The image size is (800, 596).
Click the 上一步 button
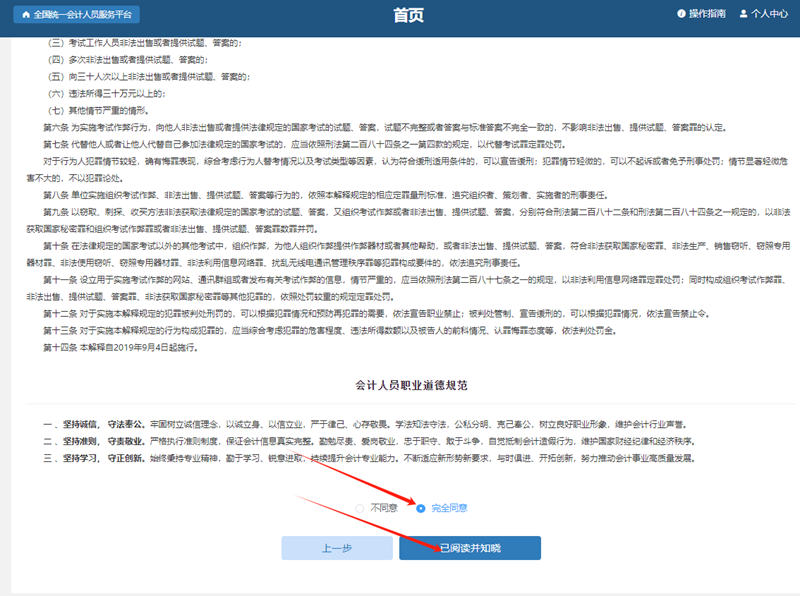click(x=337, y=548)
